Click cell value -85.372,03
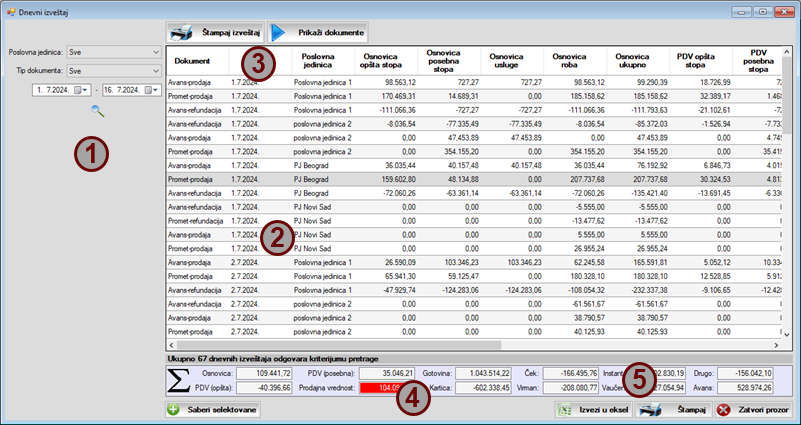 [651, 124]
